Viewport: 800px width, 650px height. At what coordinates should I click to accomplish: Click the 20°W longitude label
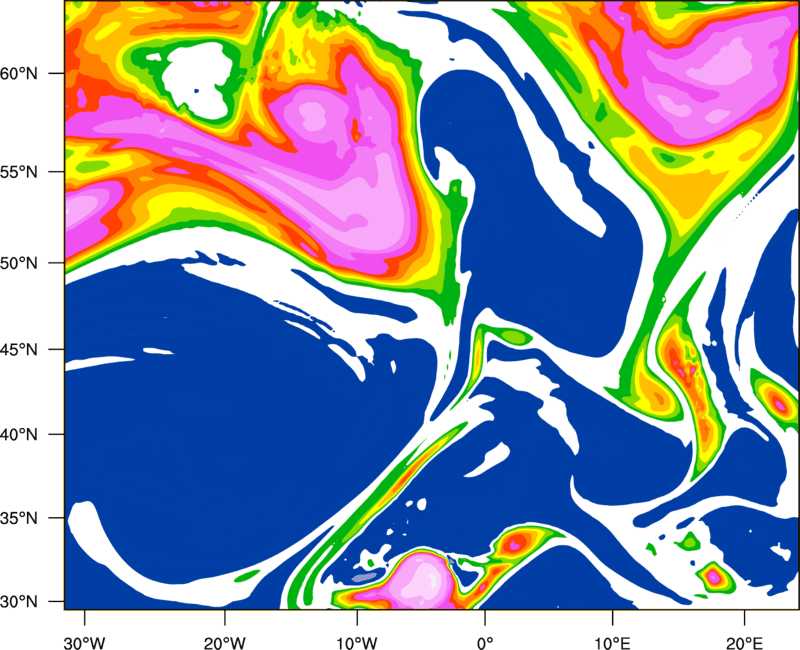pos(225,643)
